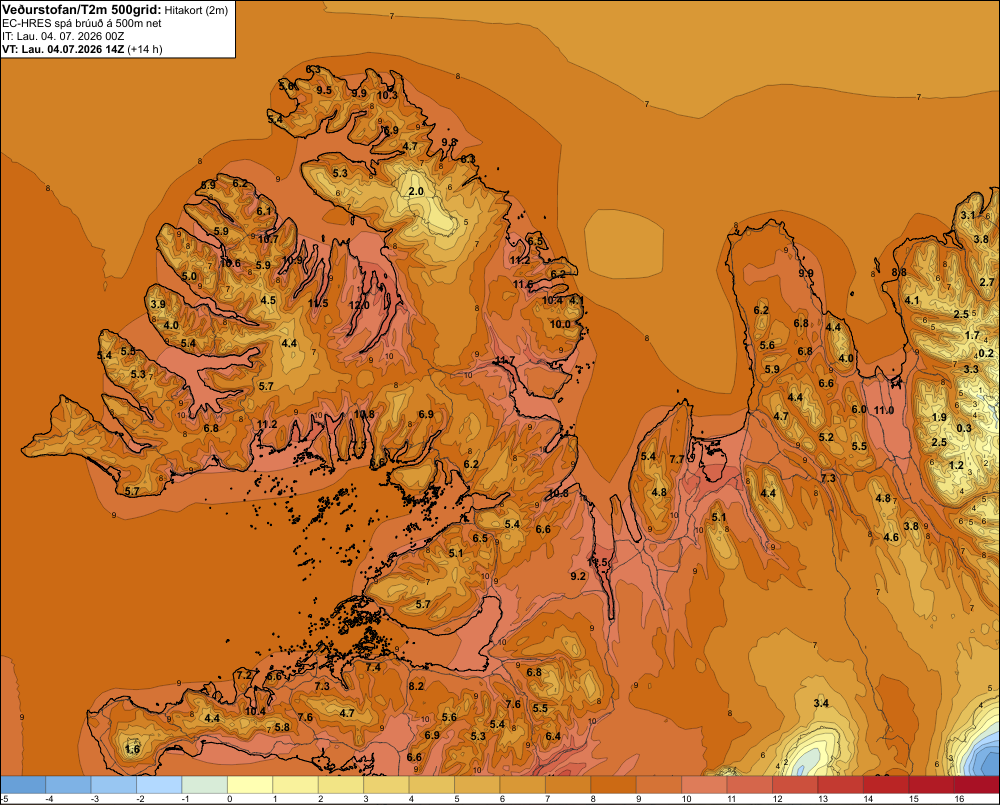
Task: Click the 0.3 temperature label in east
Action: click(x=964, y=428)
